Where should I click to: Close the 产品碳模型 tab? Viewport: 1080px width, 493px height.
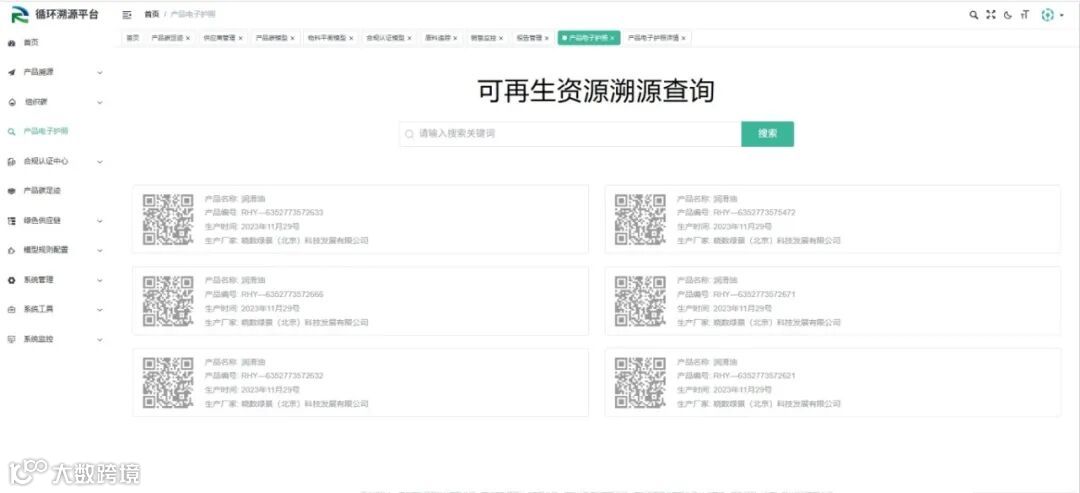point(293,38)
